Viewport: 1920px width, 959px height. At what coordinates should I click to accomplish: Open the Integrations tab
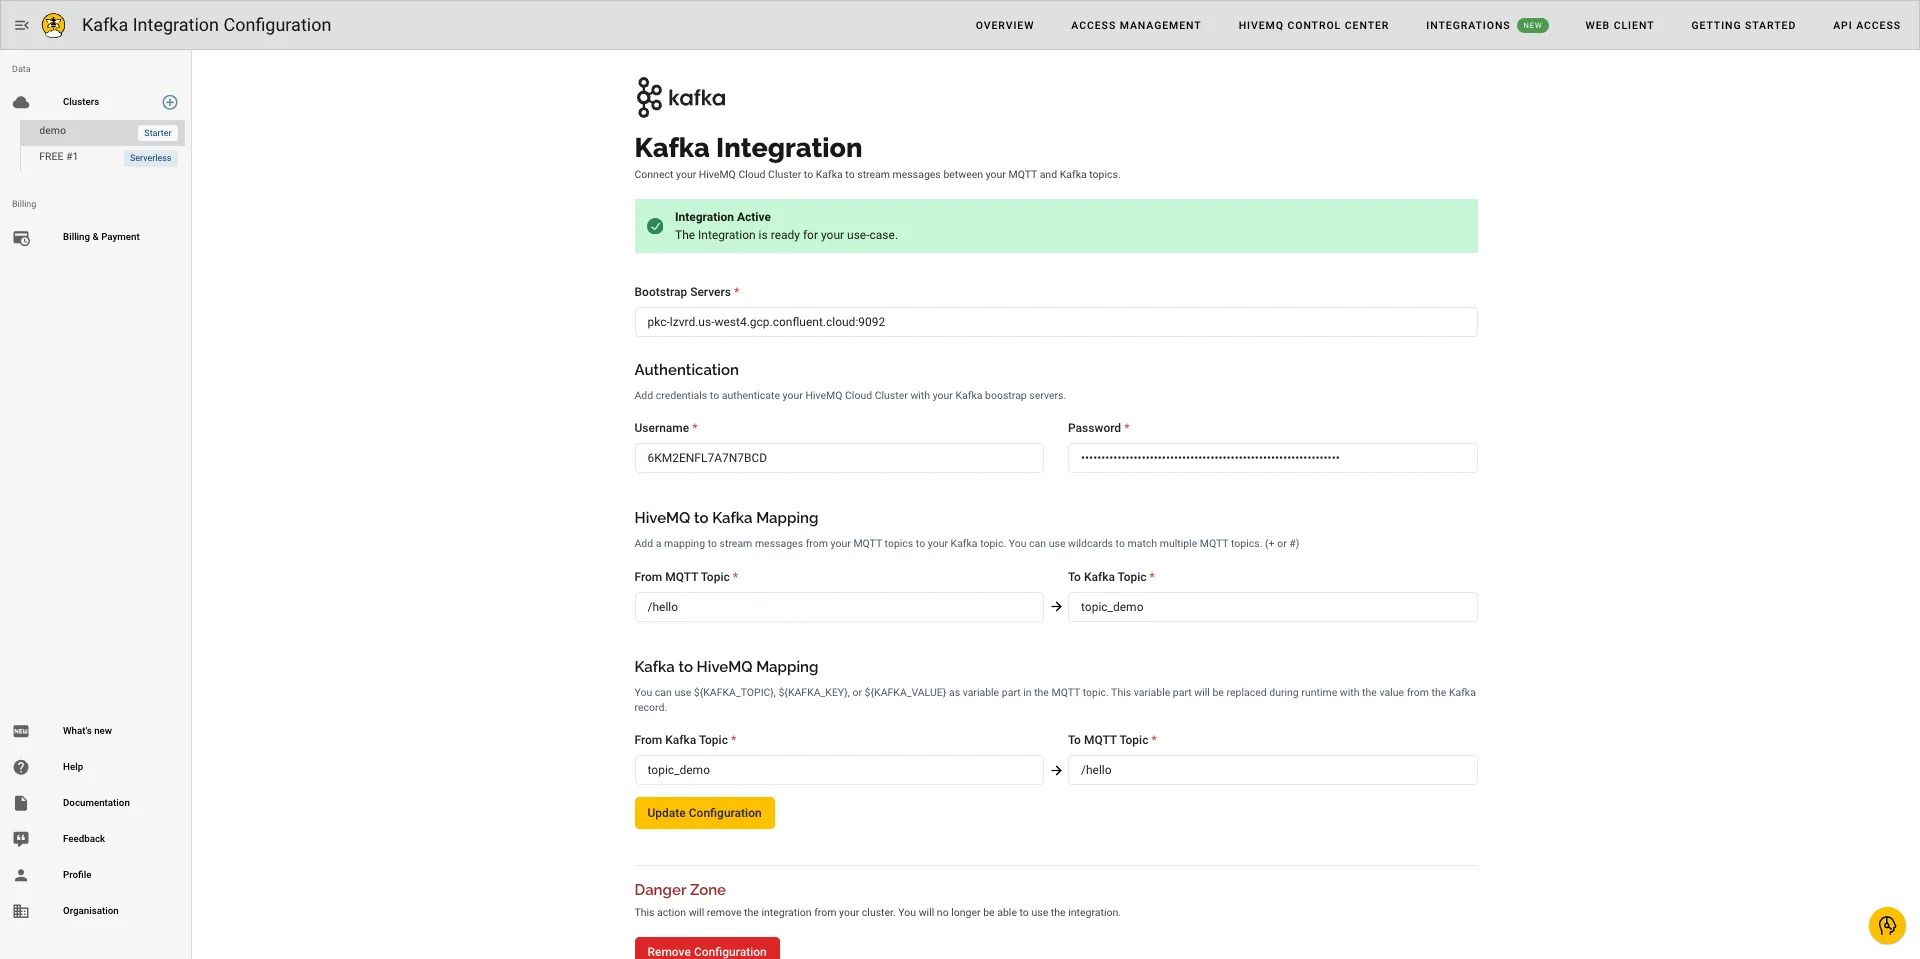1468,25
